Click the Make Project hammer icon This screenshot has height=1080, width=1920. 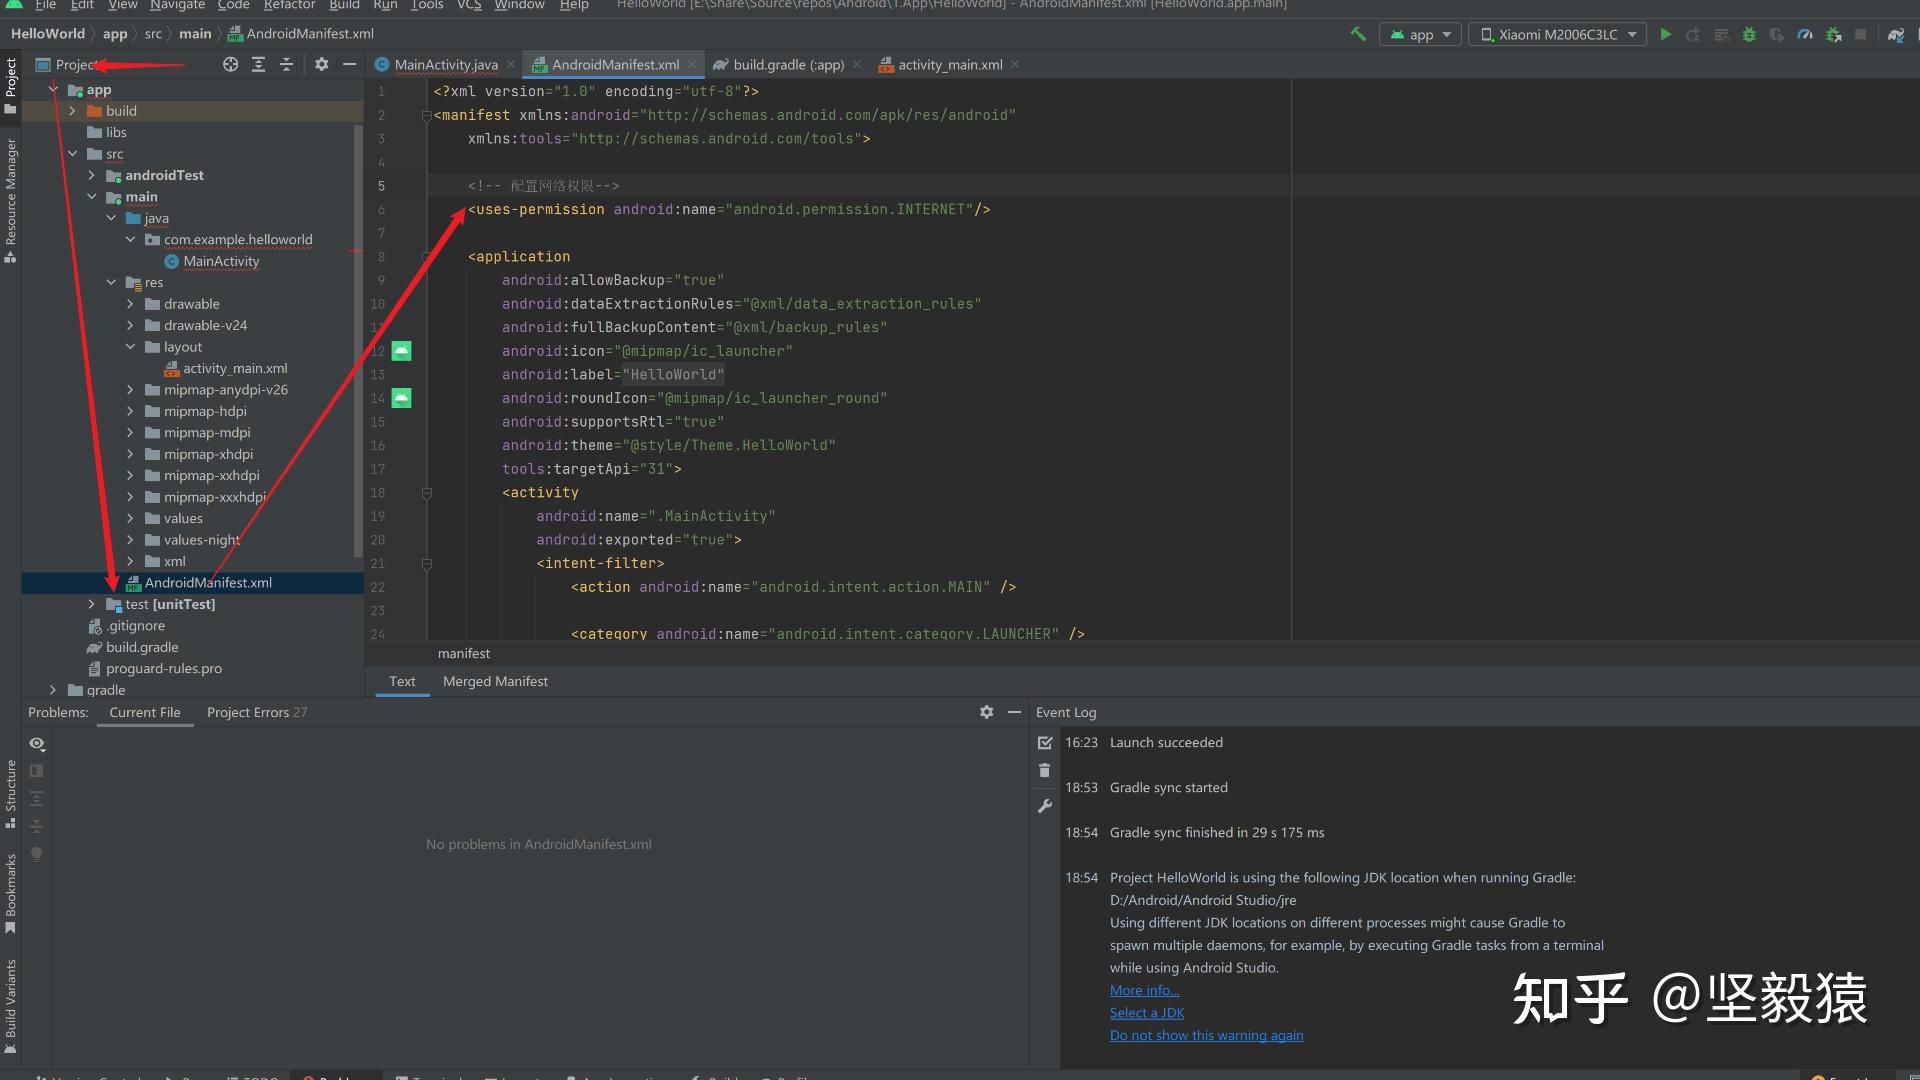1358,34
